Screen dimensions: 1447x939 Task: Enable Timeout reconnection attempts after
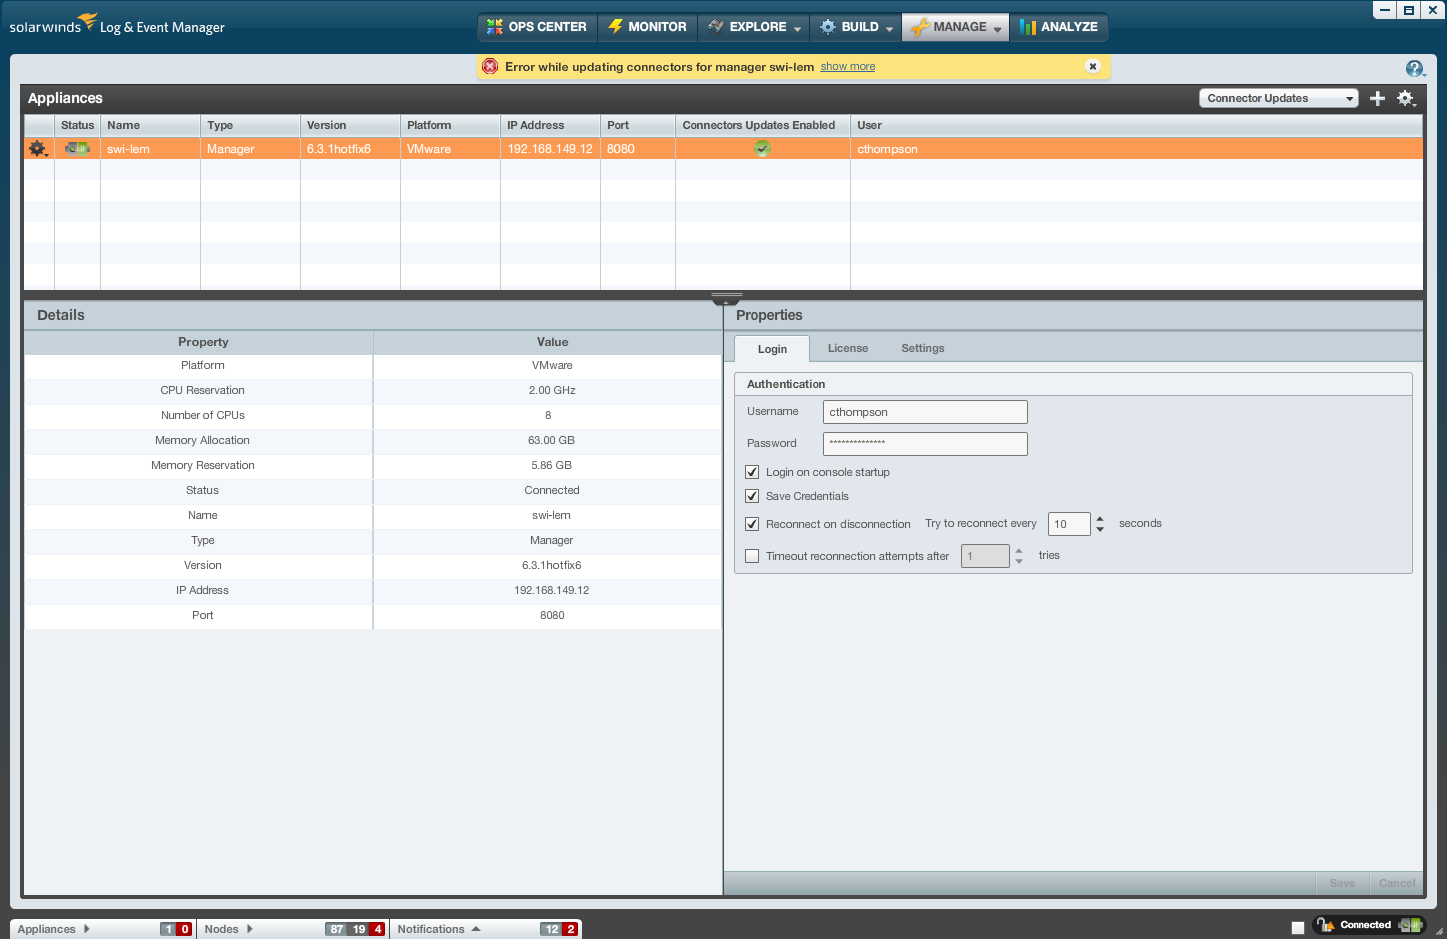(x=752, y=556)
